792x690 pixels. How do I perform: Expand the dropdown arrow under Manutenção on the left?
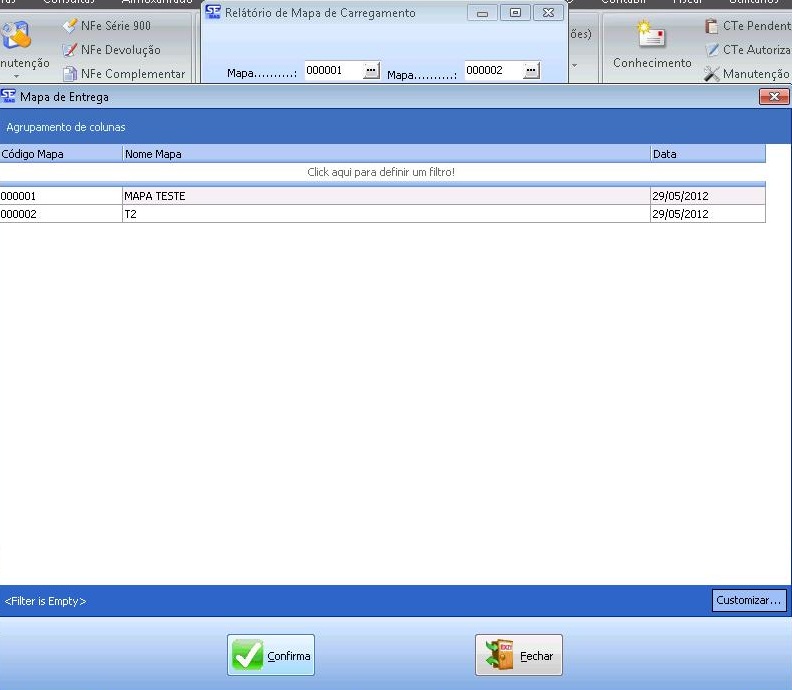(x=16, y=76)
